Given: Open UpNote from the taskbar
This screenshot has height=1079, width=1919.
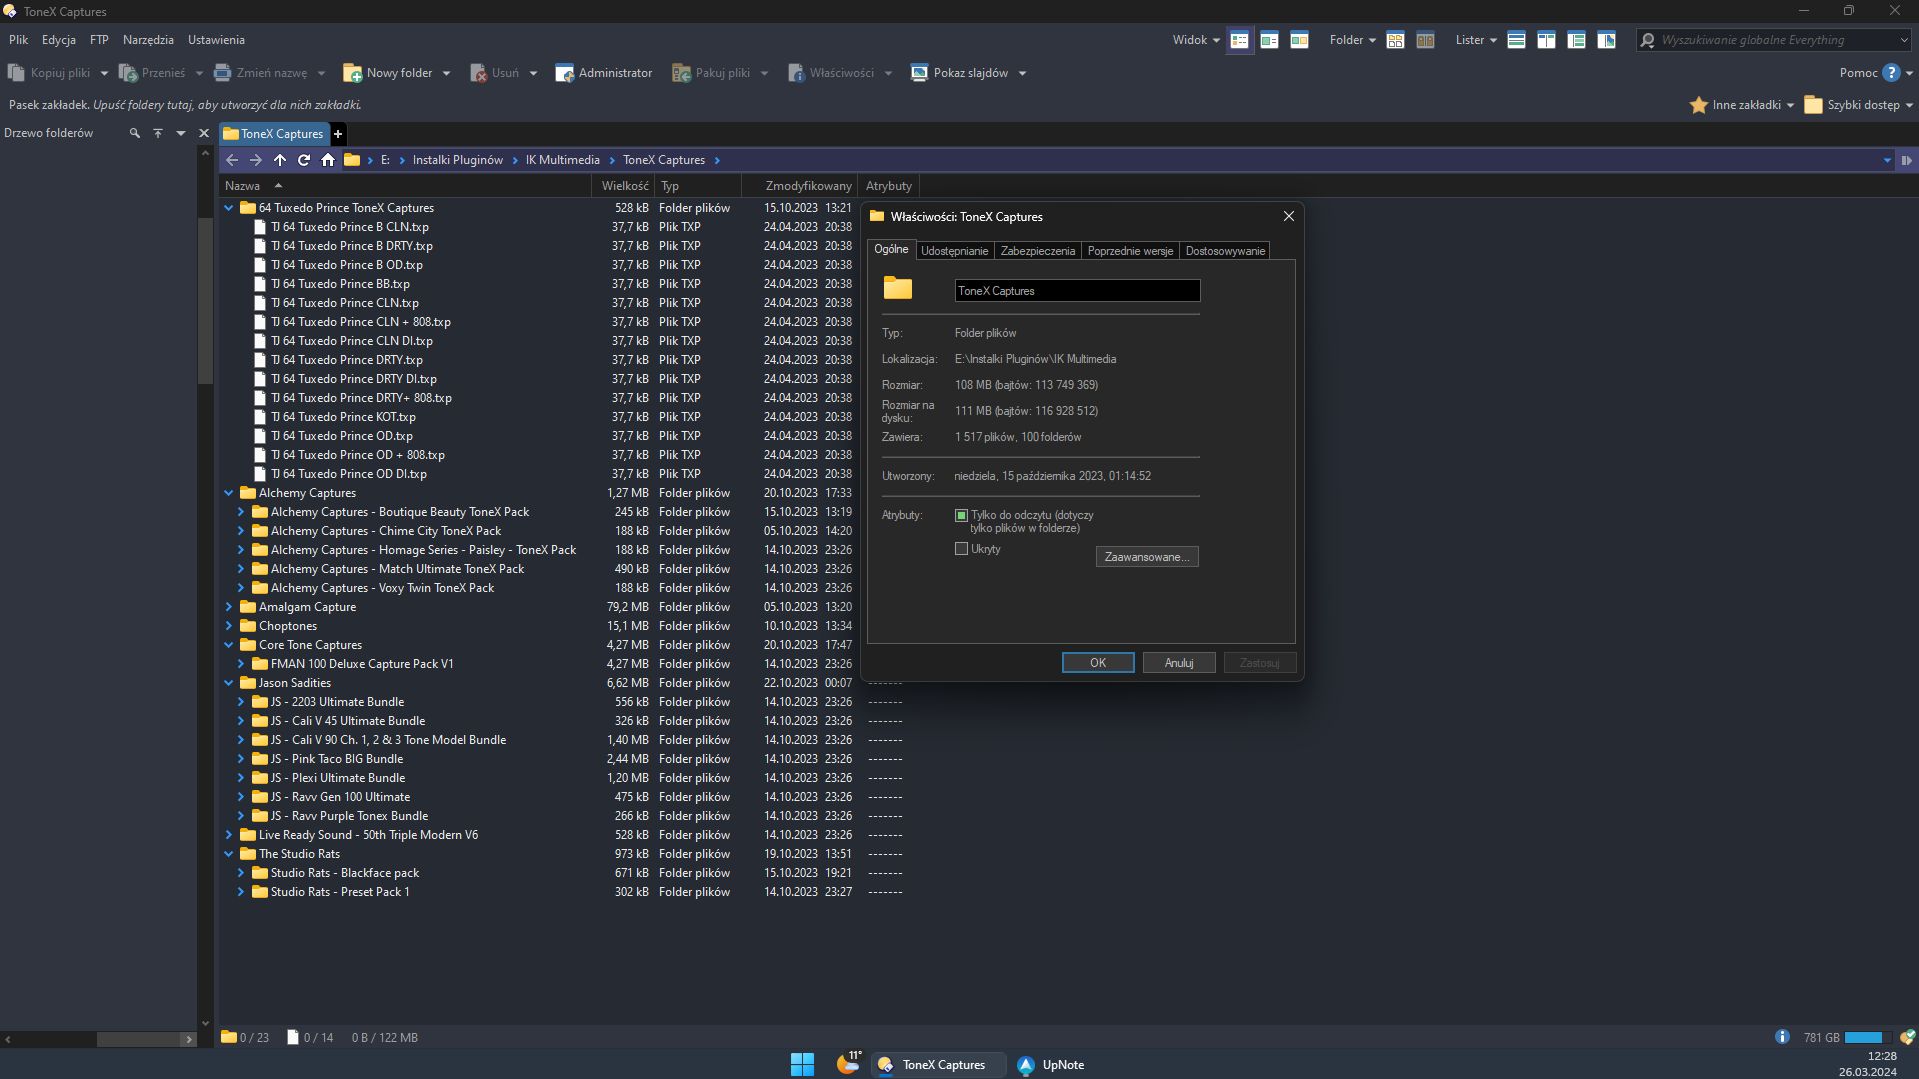Looking at the screenshot, I should click(1051, 1065).
